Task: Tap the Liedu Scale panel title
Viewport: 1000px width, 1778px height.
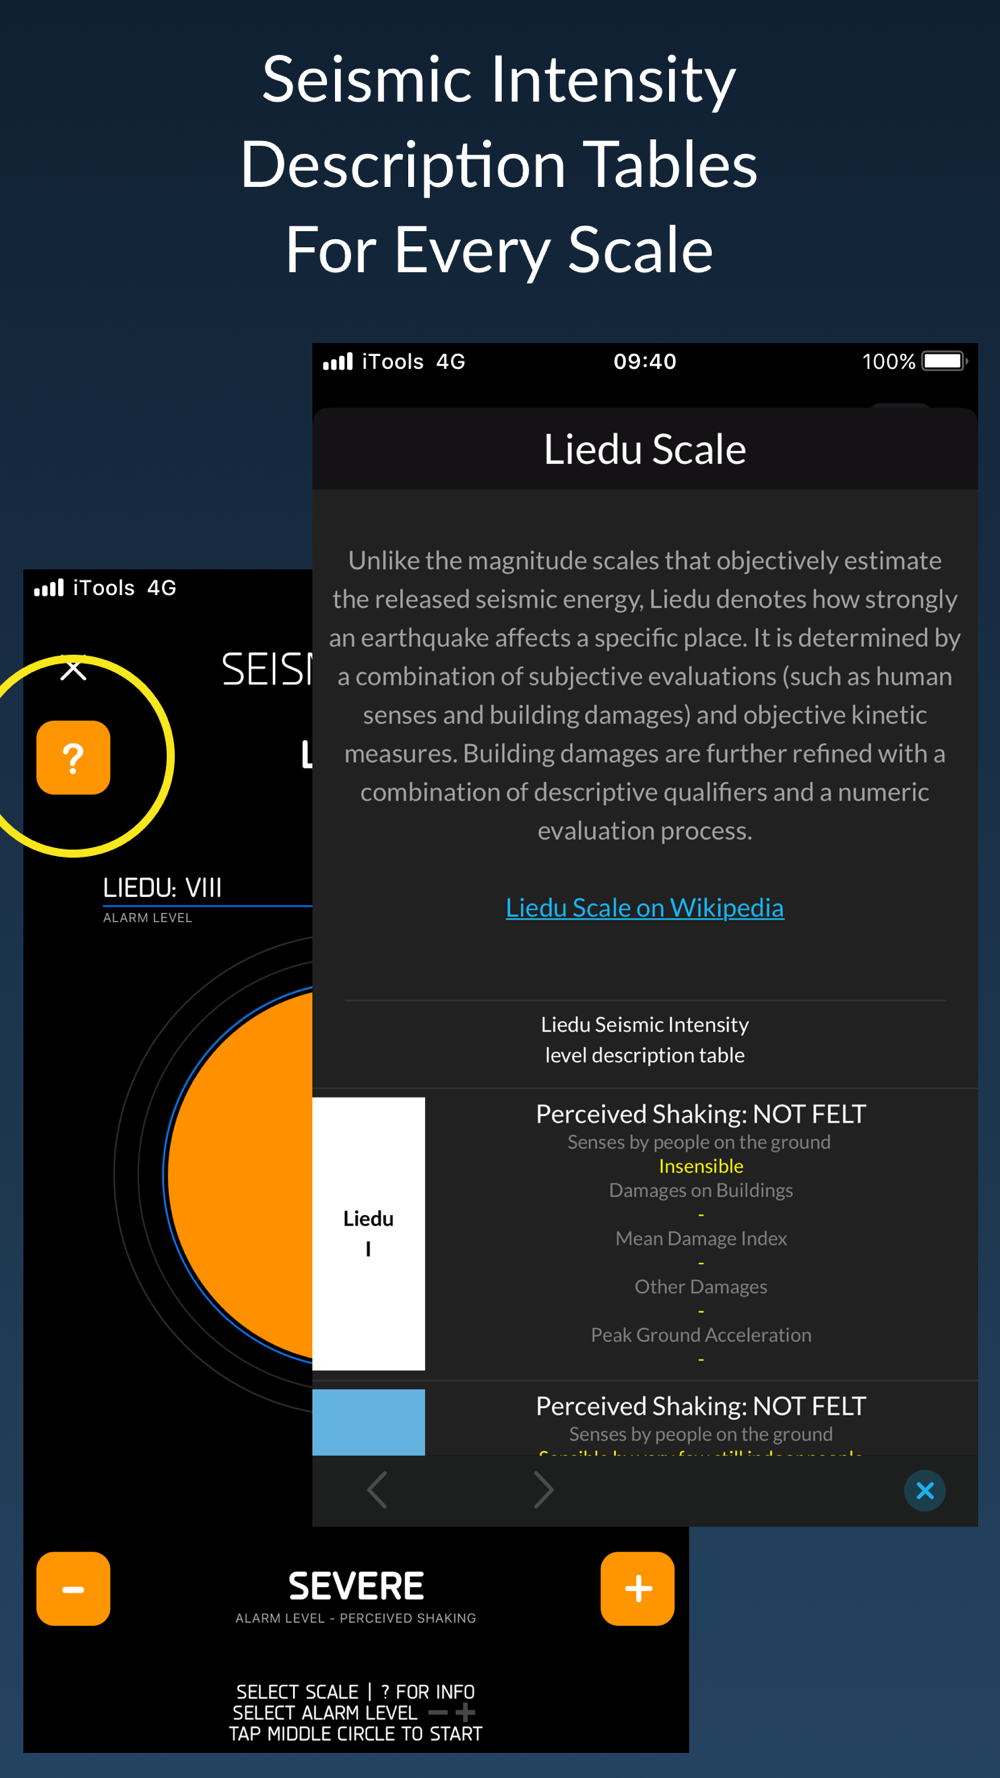Action: tap(645, 449)
